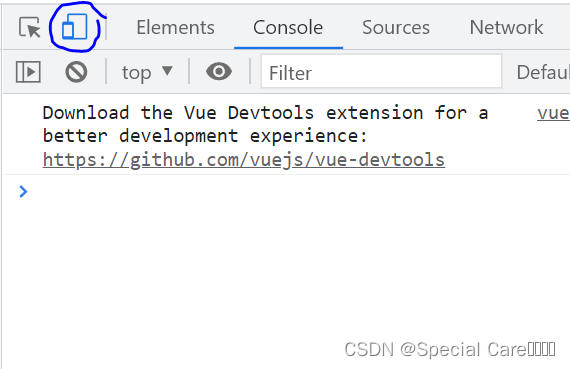This screenshot has height=369, width=570.
Task: Go to the Network tab
Action: (506, 27)
